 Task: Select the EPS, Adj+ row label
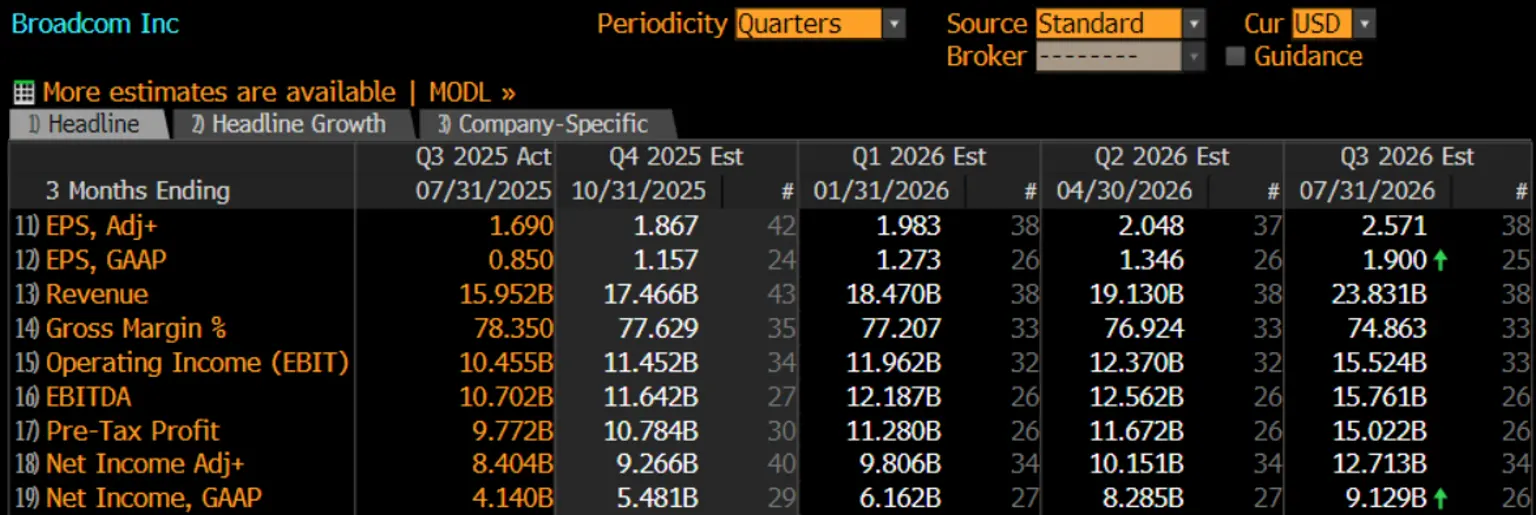click(x=102, y=226)
